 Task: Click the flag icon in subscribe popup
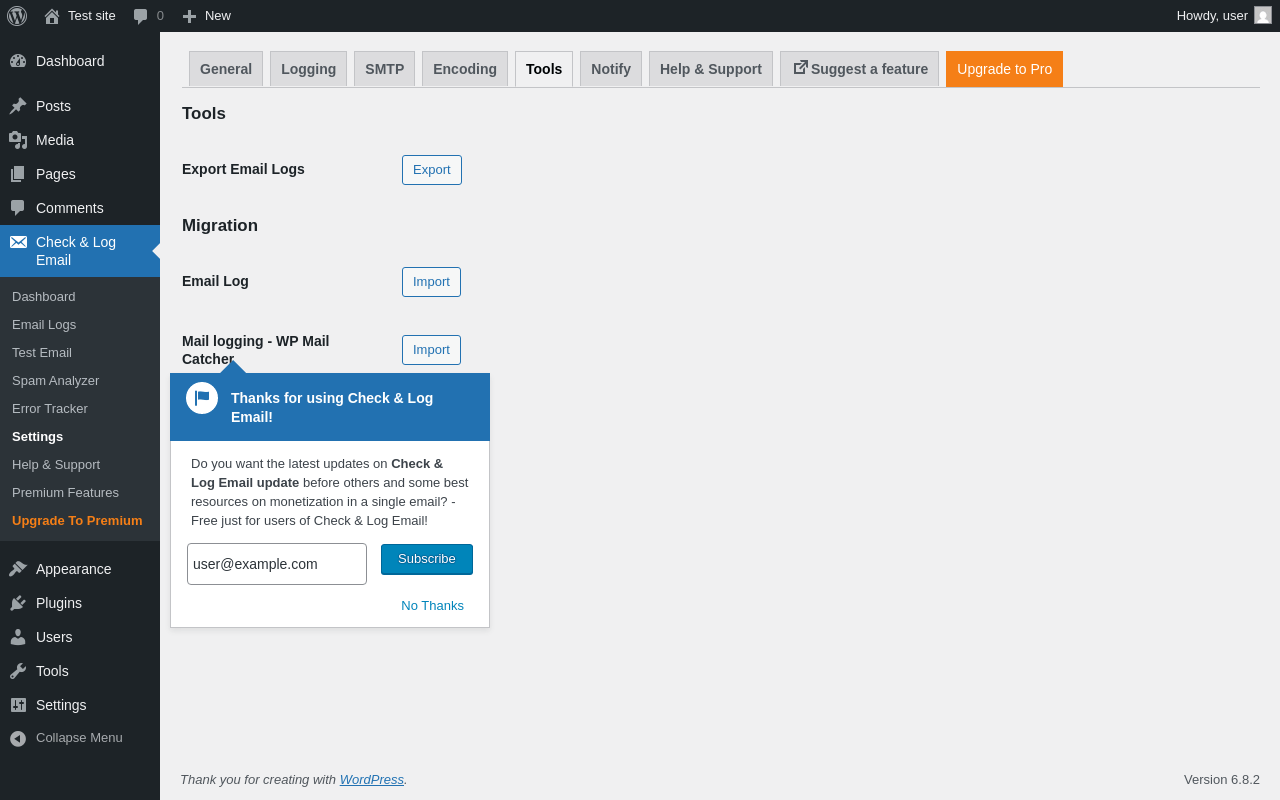pos(202,398)
